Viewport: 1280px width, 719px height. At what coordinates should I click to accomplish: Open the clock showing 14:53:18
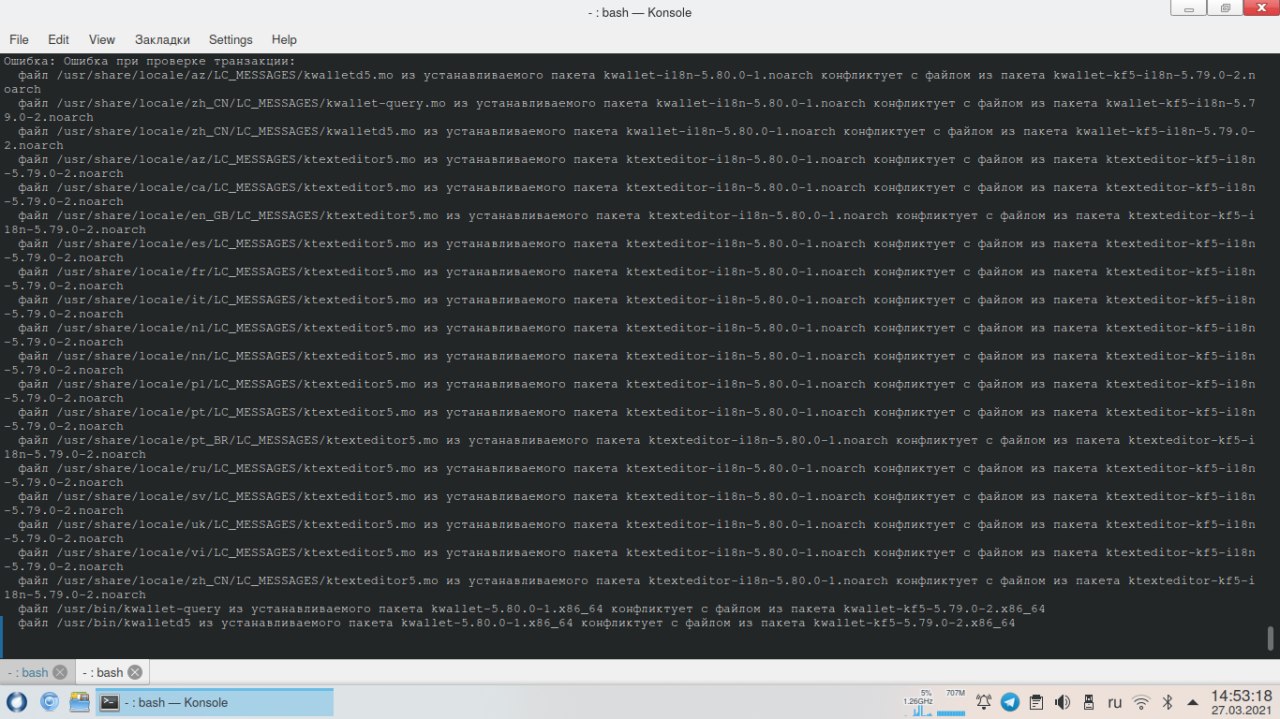(x=1242, y=702)
